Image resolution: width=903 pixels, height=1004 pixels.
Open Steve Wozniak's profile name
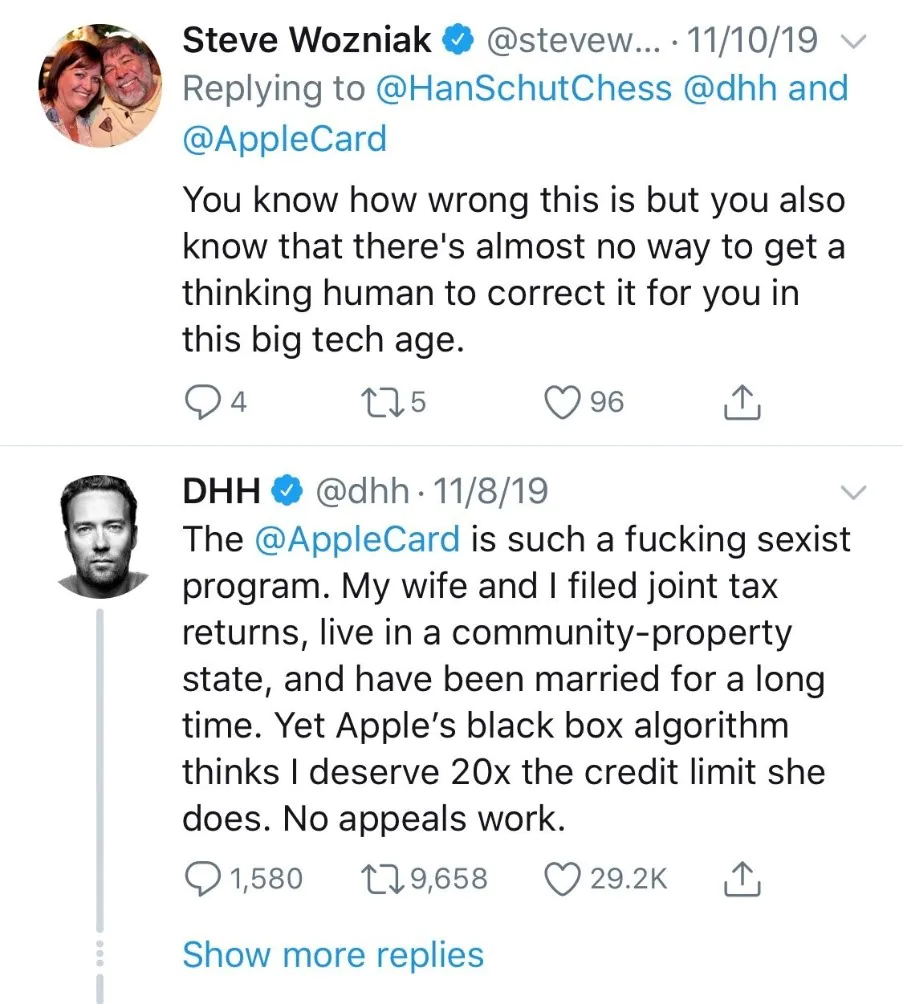pos(307,41)
